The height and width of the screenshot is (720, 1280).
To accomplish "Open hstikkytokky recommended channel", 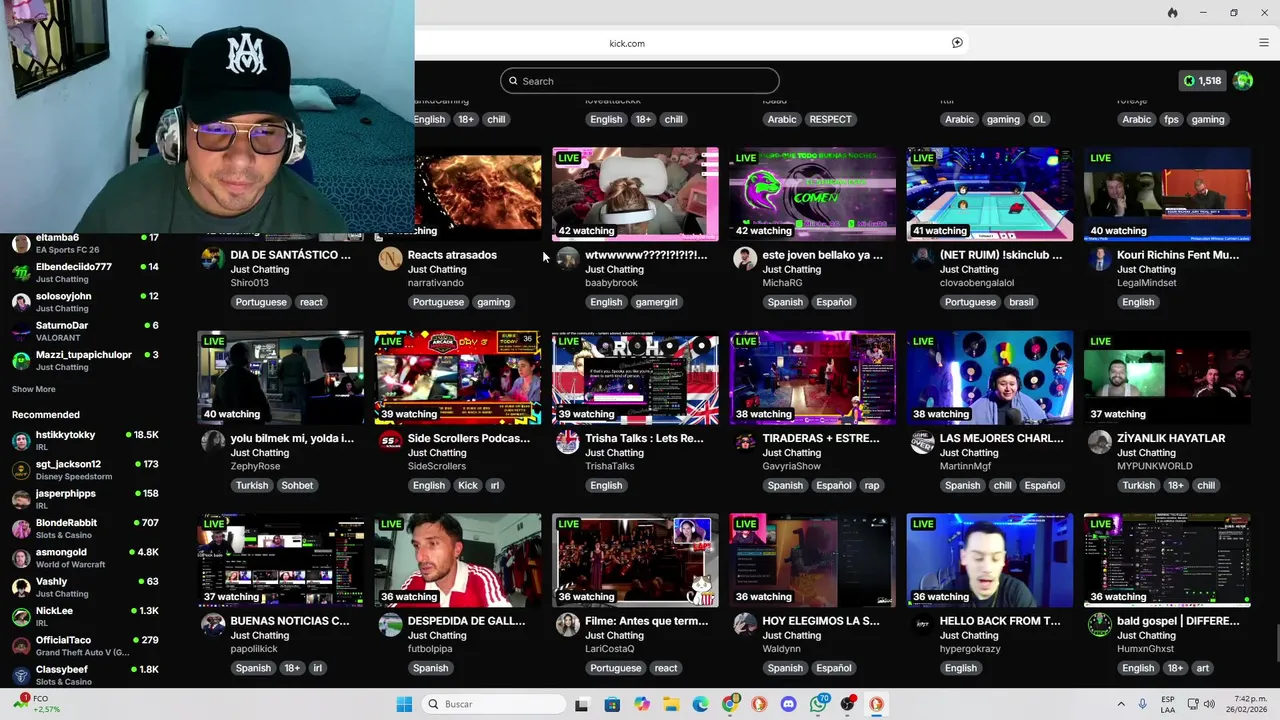I will pos(85,440).
